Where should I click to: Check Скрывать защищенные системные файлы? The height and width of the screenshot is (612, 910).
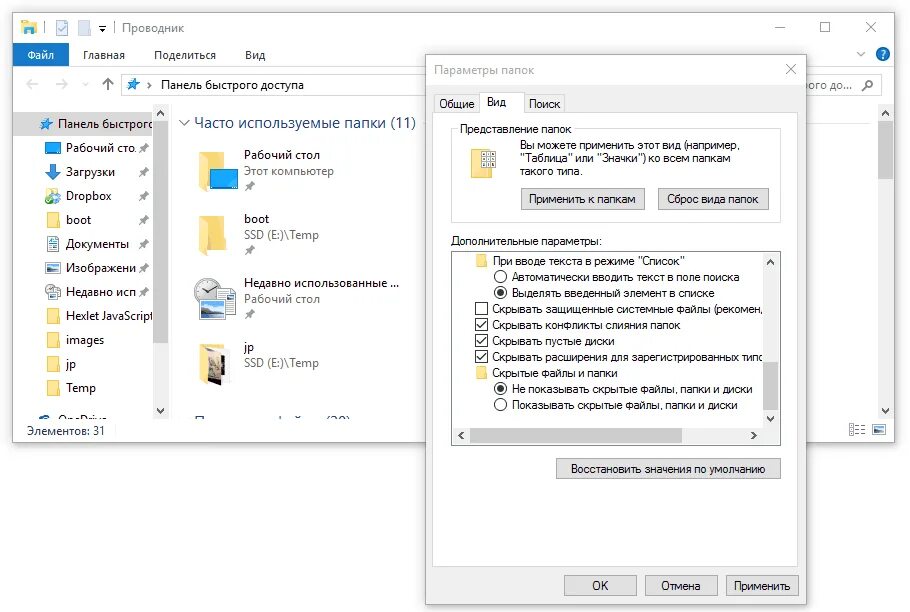click(x=481, y=309)
